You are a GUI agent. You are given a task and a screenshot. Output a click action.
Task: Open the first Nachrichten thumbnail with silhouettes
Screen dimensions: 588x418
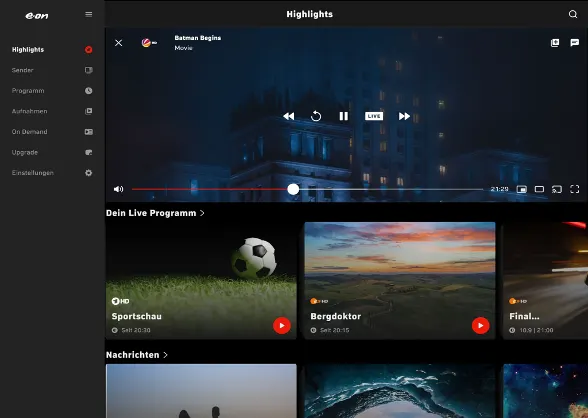201,391
